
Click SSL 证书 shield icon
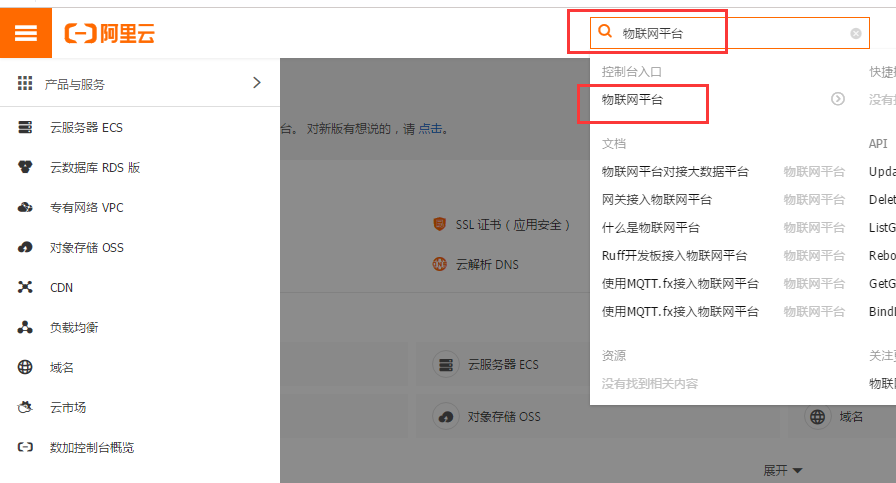tap(439, 224)
